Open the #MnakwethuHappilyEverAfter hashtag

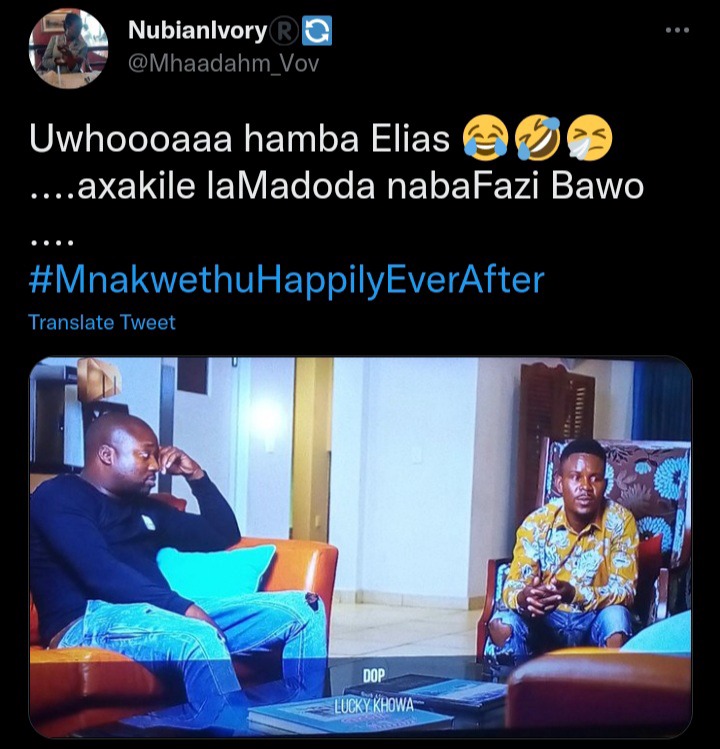pyautogui.click(x=286, y=279)
